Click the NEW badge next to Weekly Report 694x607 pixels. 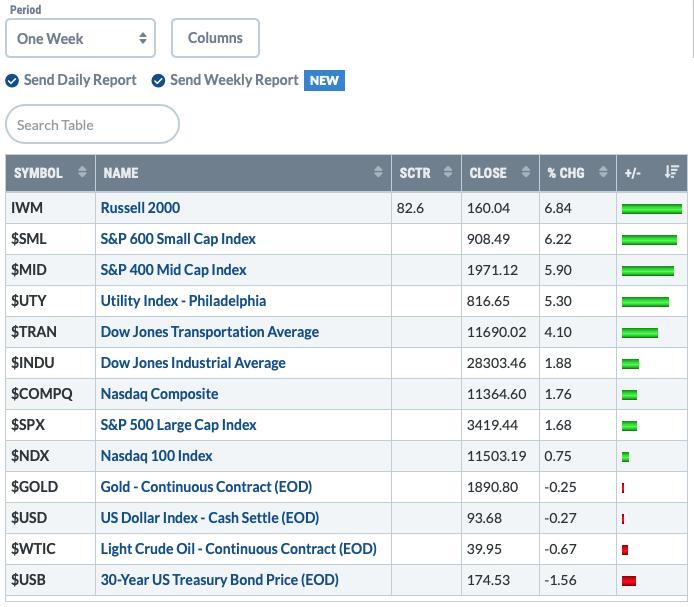point(324,81)
